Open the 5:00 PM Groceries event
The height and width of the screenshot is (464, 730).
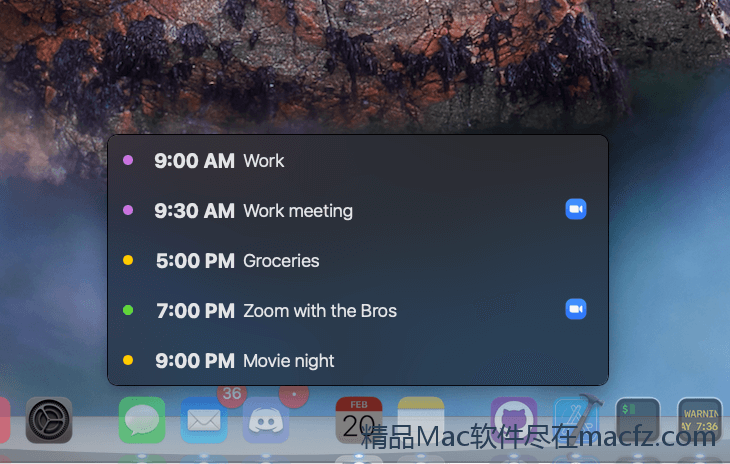[x=358, y=261]
